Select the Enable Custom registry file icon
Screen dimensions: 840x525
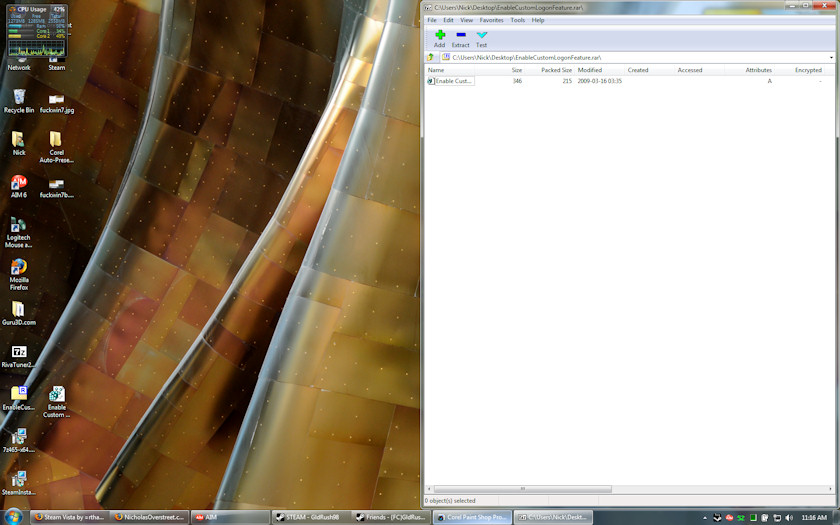click(x=56, y=402)
